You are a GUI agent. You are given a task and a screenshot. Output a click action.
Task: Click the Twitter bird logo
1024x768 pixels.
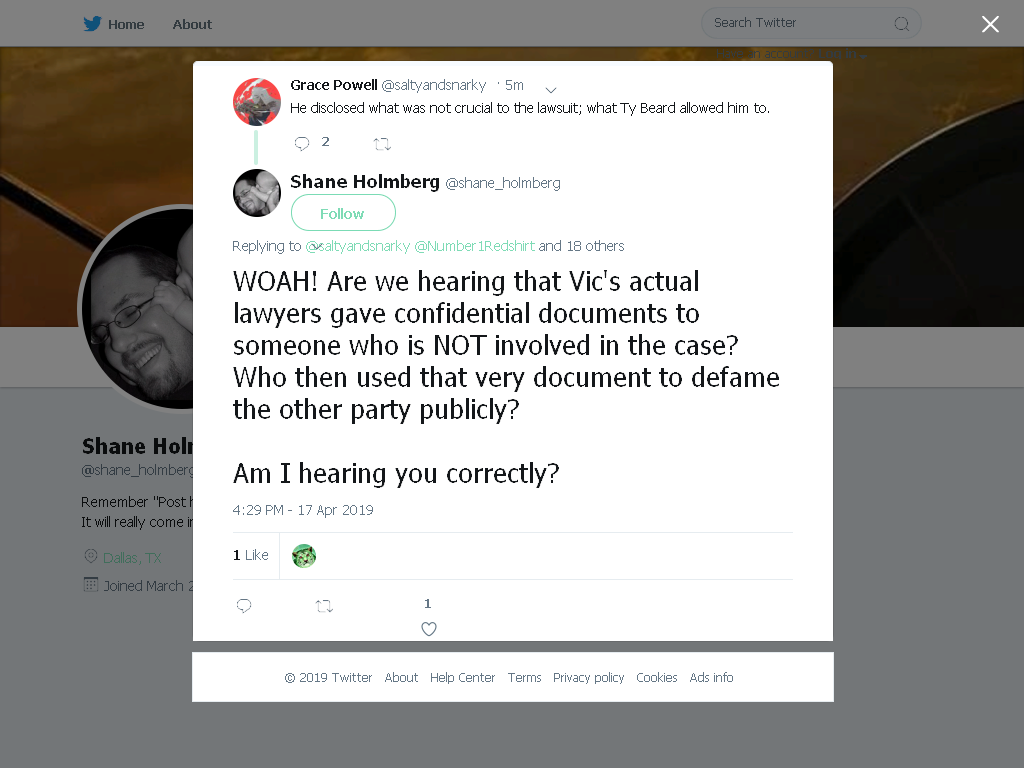tap(92, 24)
